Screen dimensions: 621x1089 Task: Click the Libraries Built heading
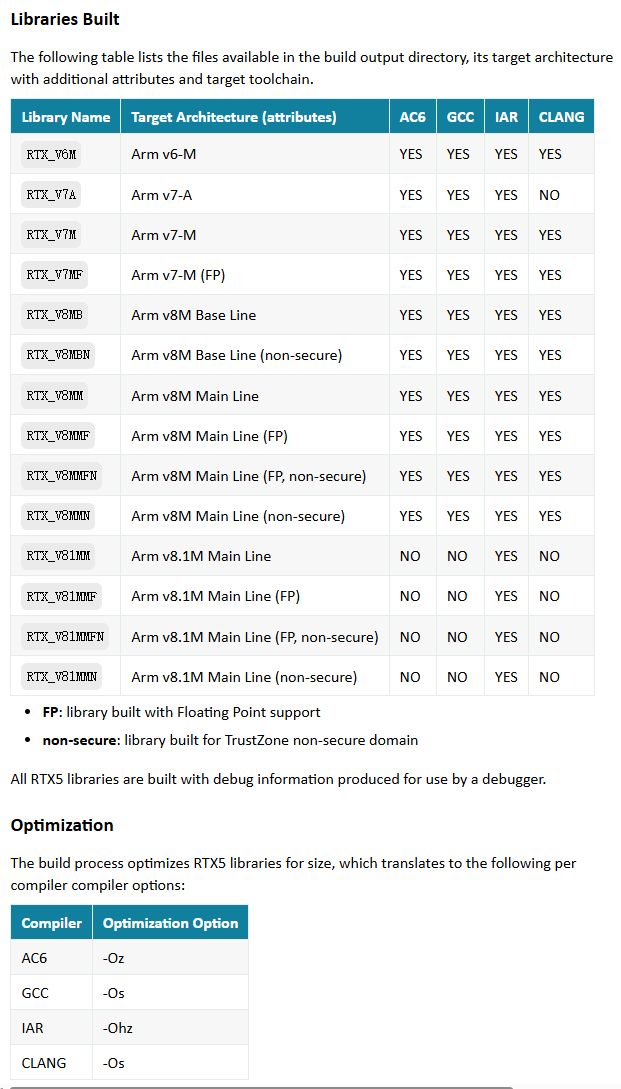[65, 19]
